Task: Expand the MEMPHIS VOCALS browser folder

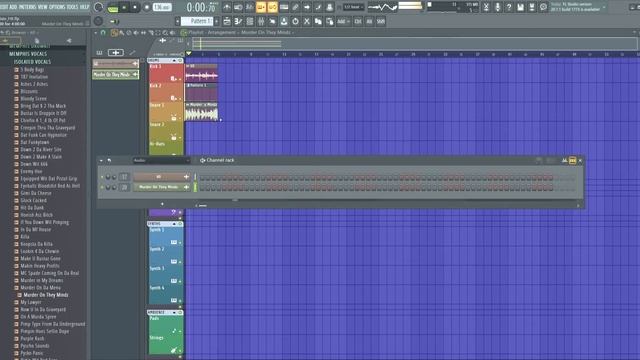Action: (28, 54)
